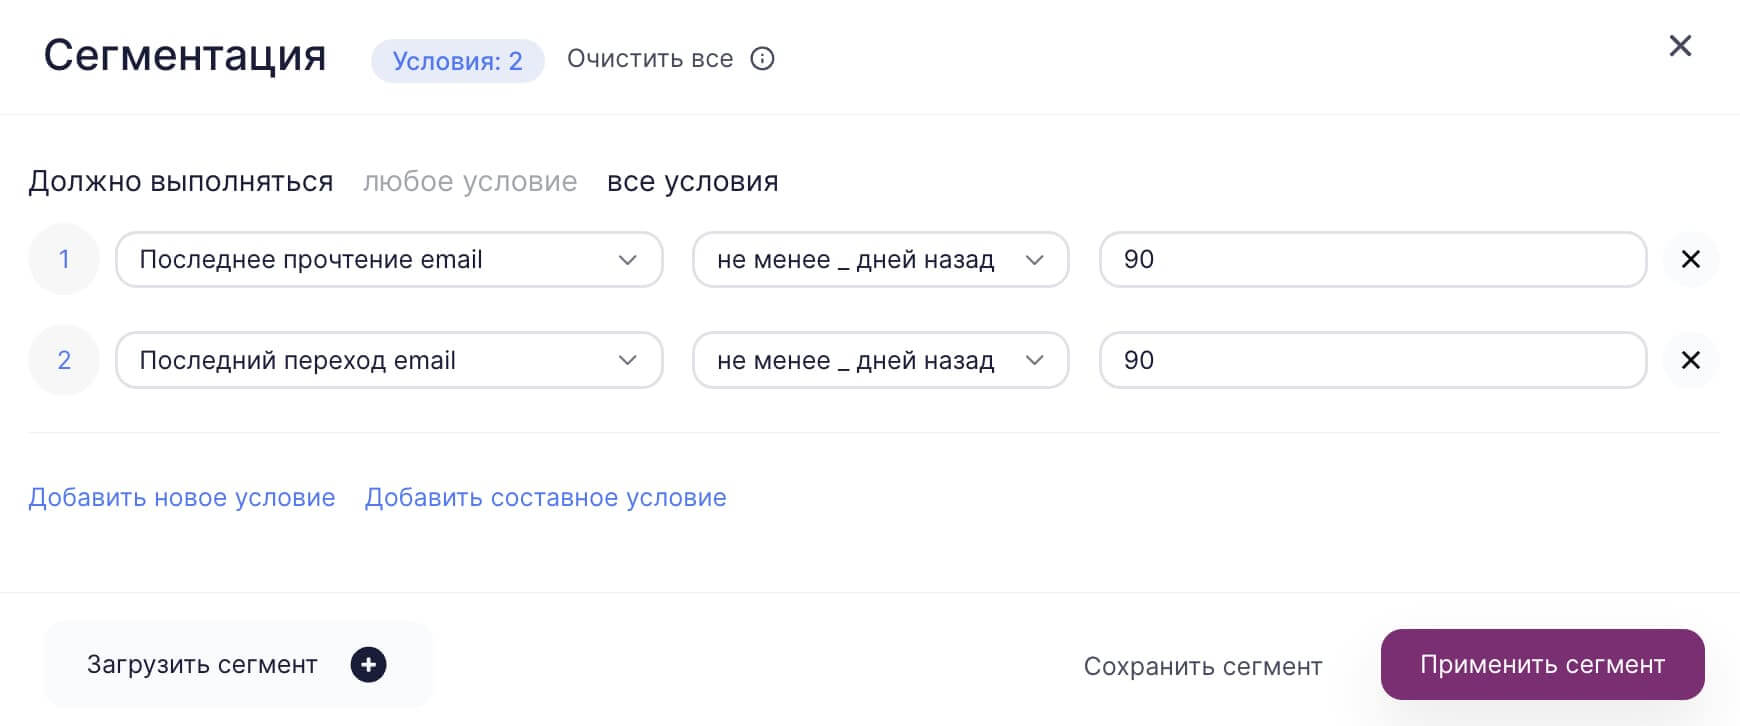Click the plus icon on Загрузить сегмент
Image resolution: width=1740 pixels, height=726 pixels.
click(x=368, y=665)
